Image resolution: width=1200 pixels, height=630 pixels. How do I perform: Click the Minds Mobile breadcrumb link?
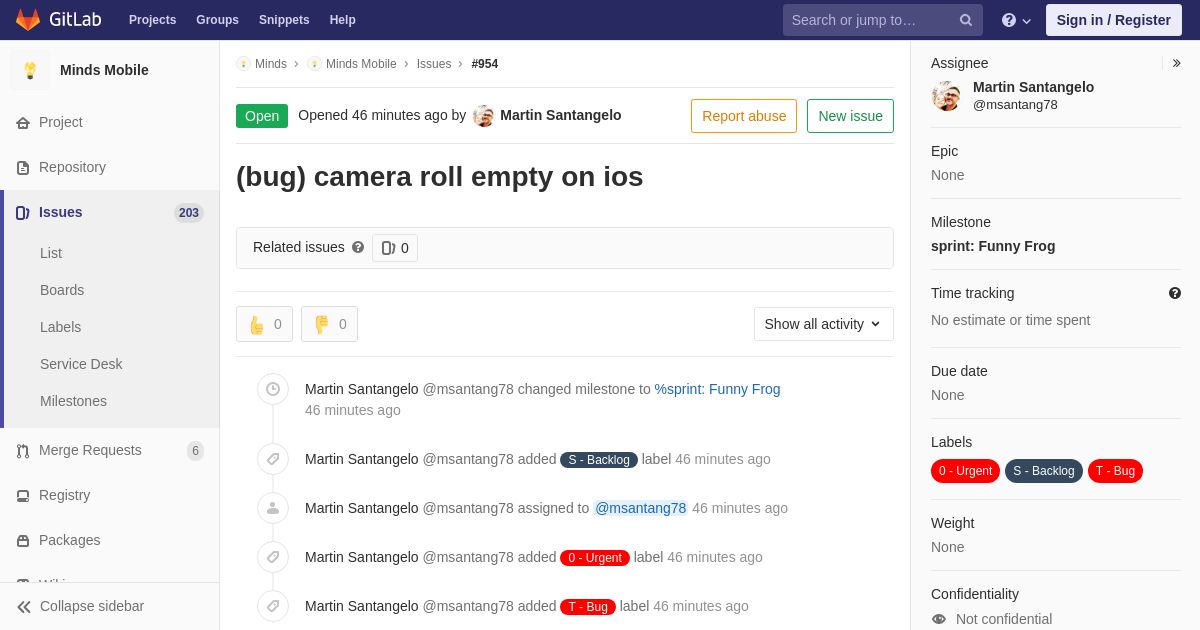pos(361,64)
